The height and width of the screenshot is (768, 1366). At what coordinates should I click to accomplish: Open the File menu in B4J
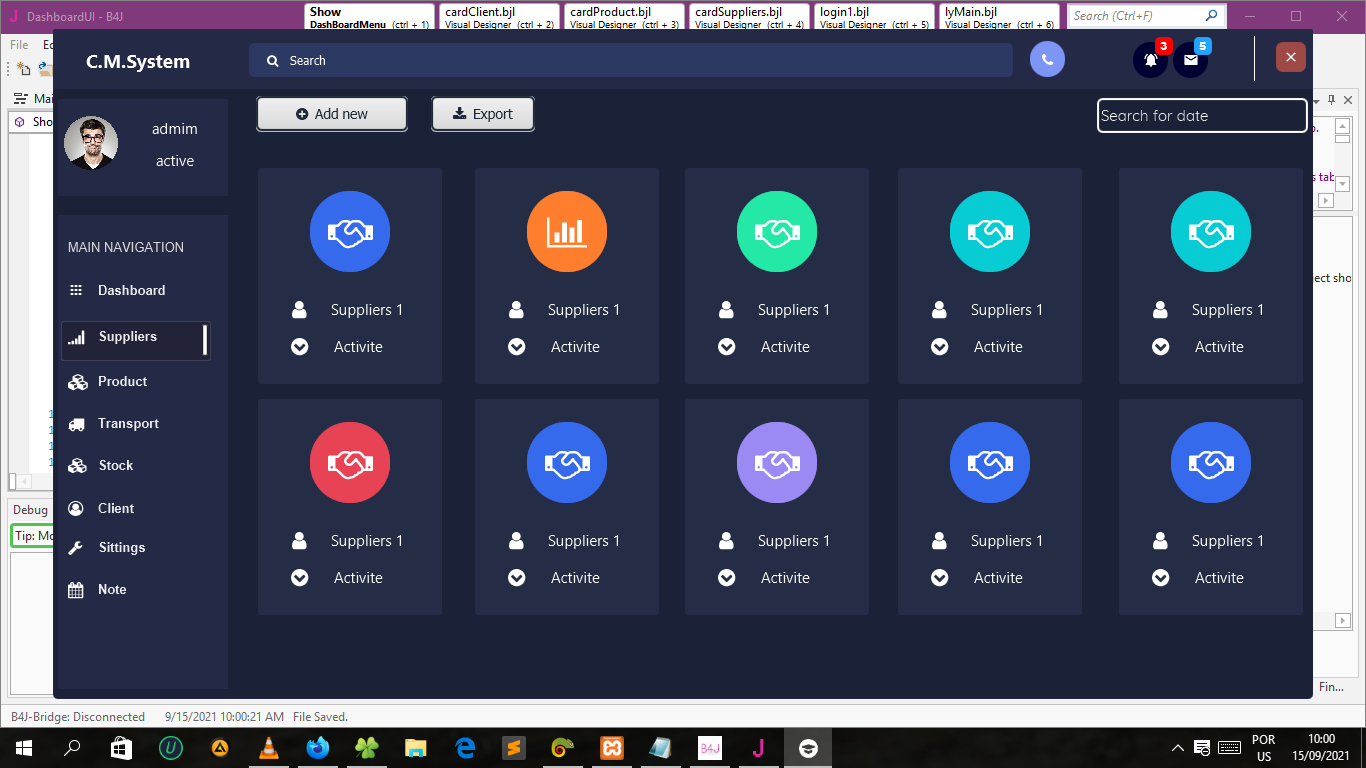tap(20, 45)
